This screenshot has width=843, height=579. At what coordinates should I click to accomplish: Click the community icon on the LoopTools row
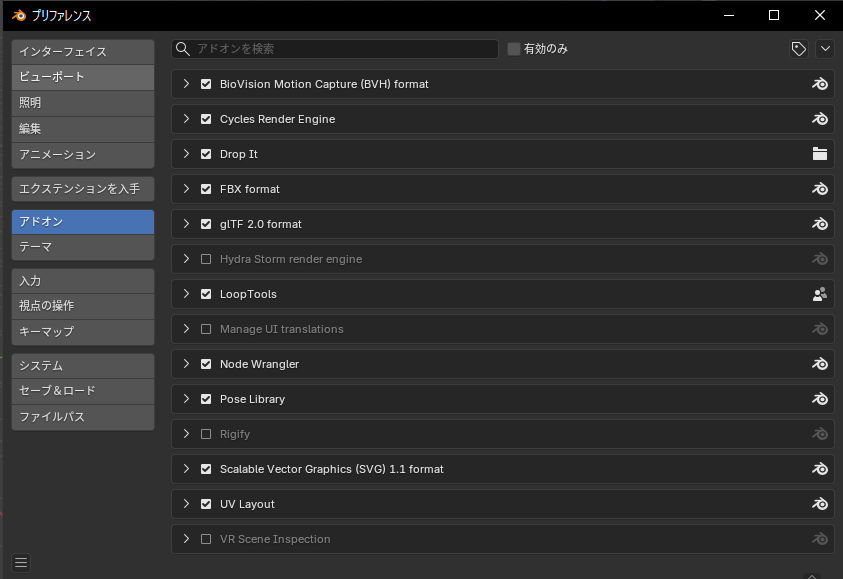[x=820, y=294]
